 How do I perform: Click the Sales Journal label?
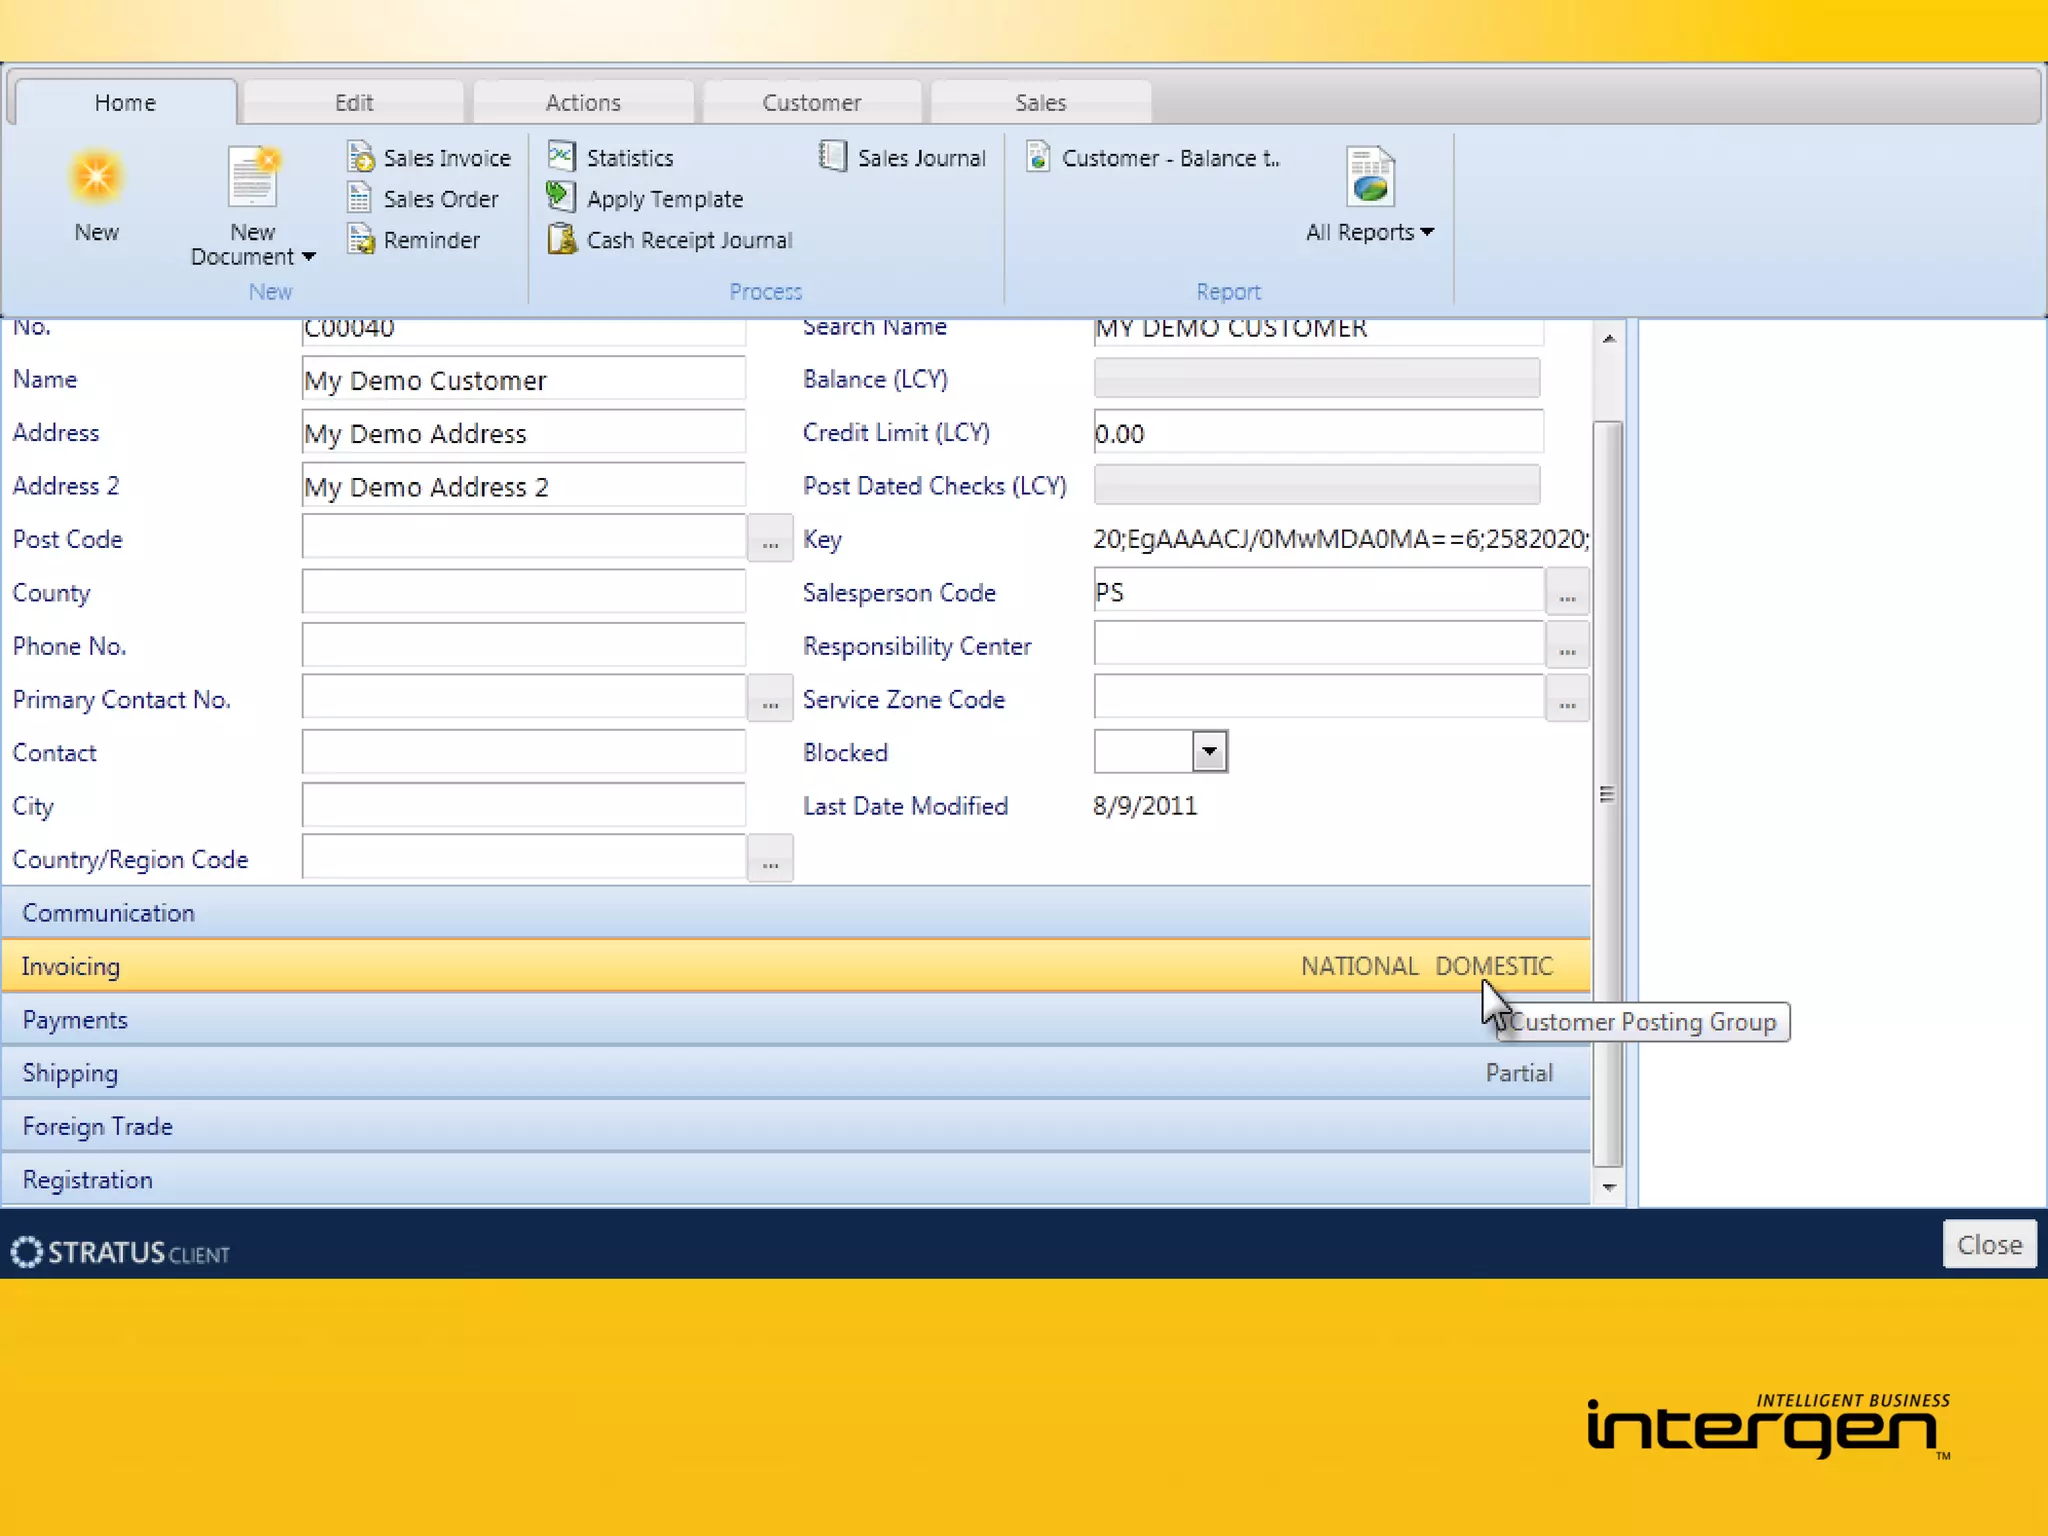(x=921, y=158)
